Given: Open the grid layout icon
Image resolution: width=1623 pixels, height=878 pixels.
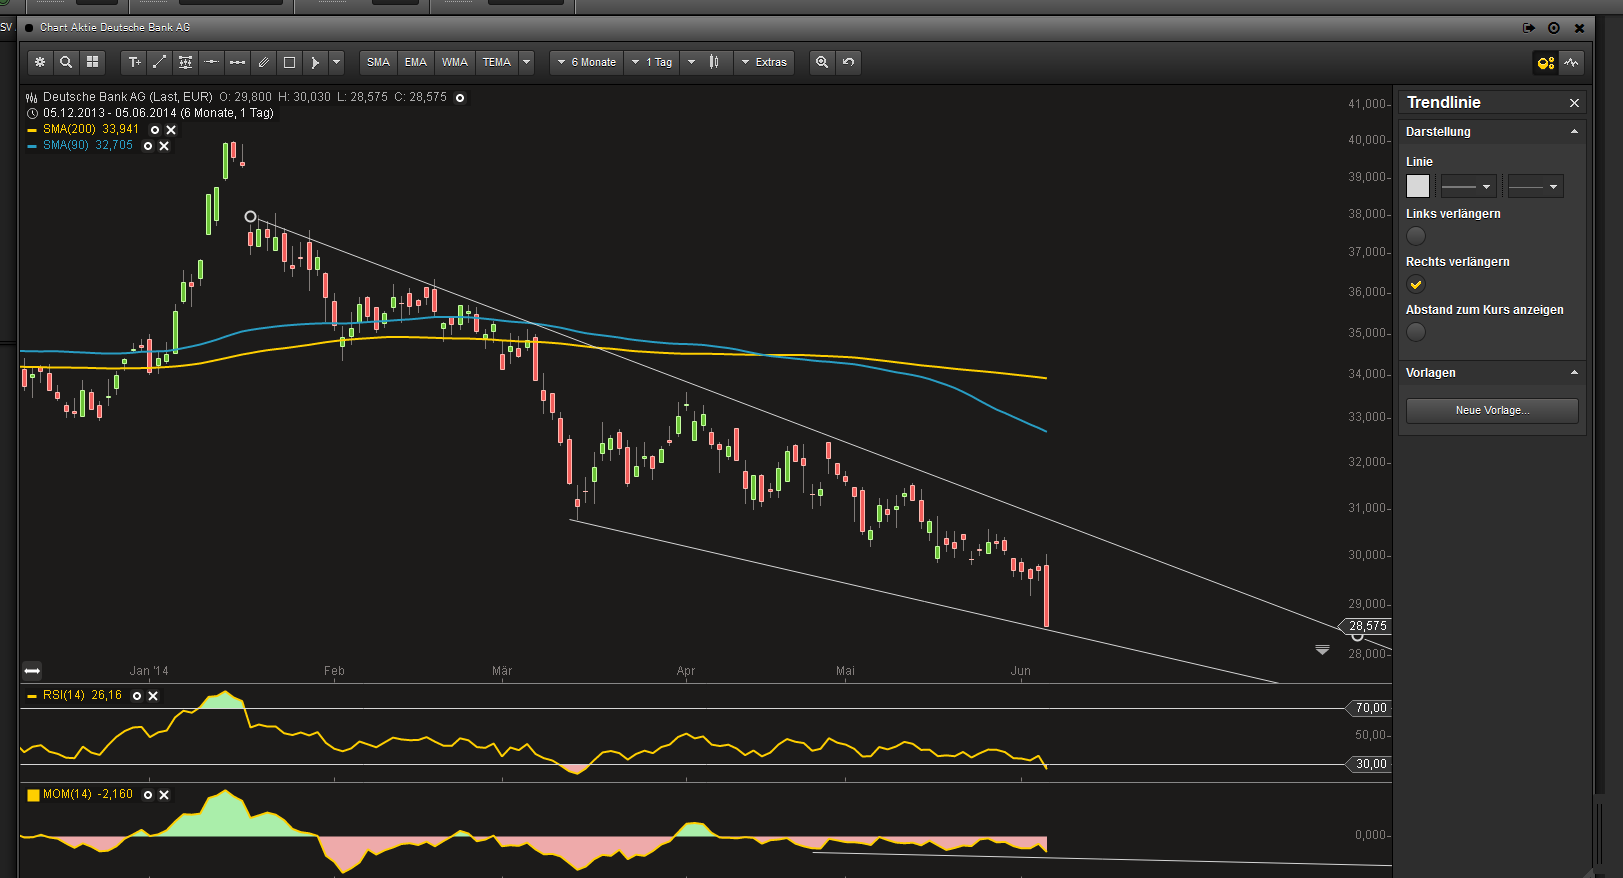Looking at the screenshot, I should tap(92, 62).
